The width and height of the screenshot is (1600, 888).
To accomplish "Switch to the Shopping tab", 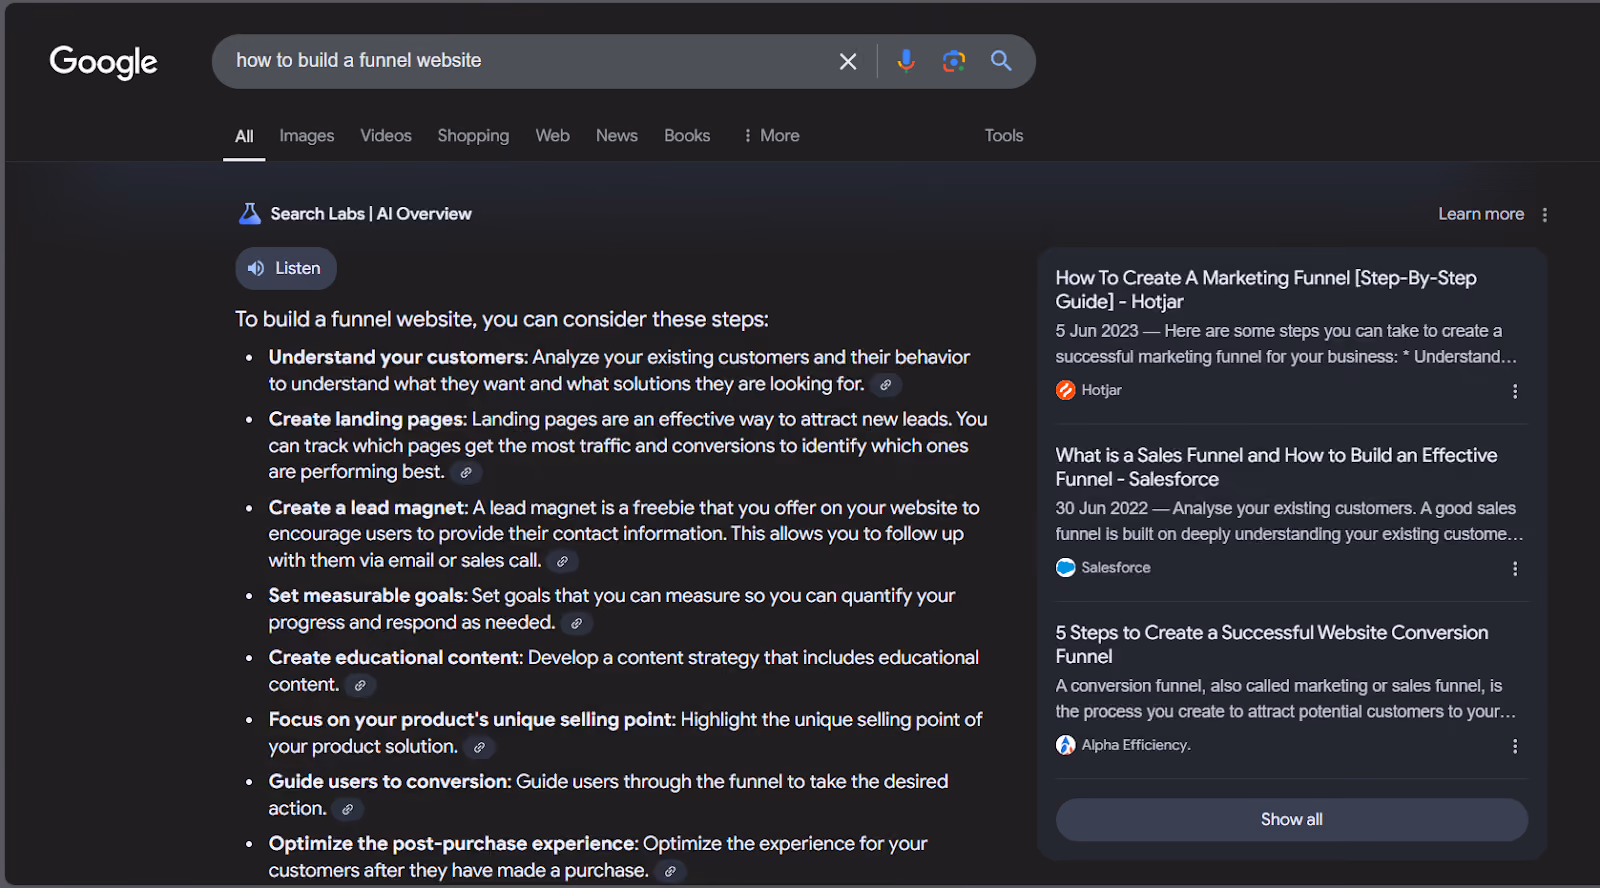I will tap(473, 135).
